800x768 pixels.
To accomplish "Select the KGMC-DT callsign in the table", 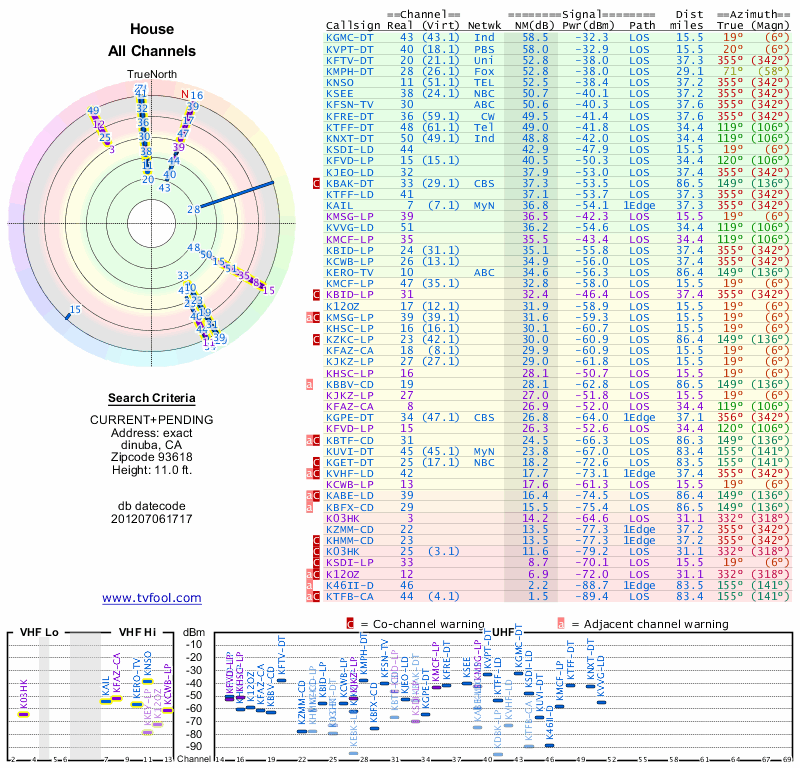I will coord(350,37).
